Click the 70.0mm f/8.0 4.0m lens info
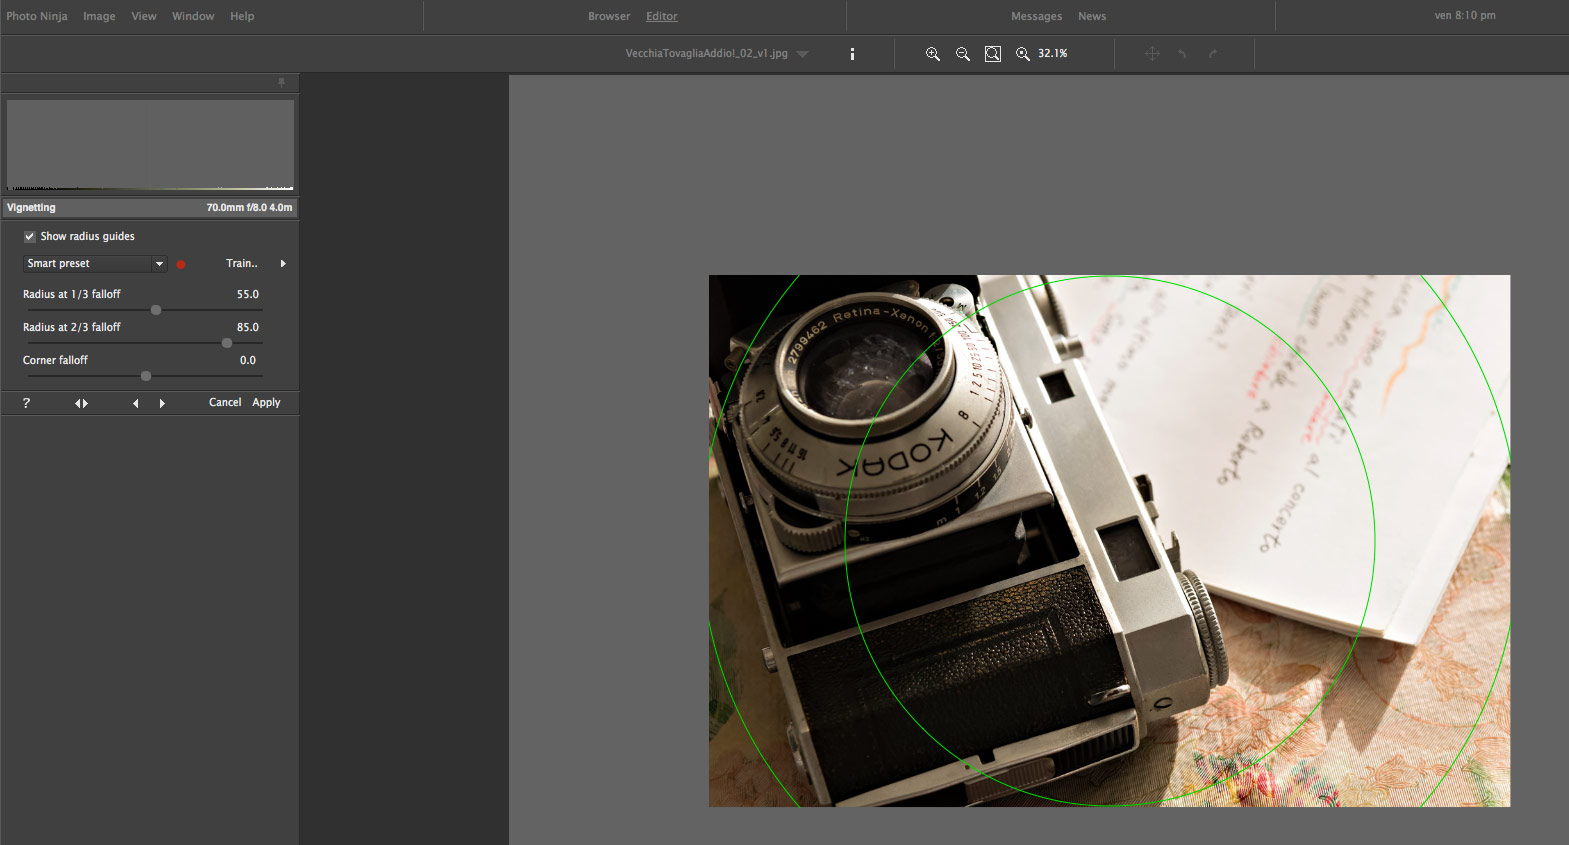 coord(250,208)
